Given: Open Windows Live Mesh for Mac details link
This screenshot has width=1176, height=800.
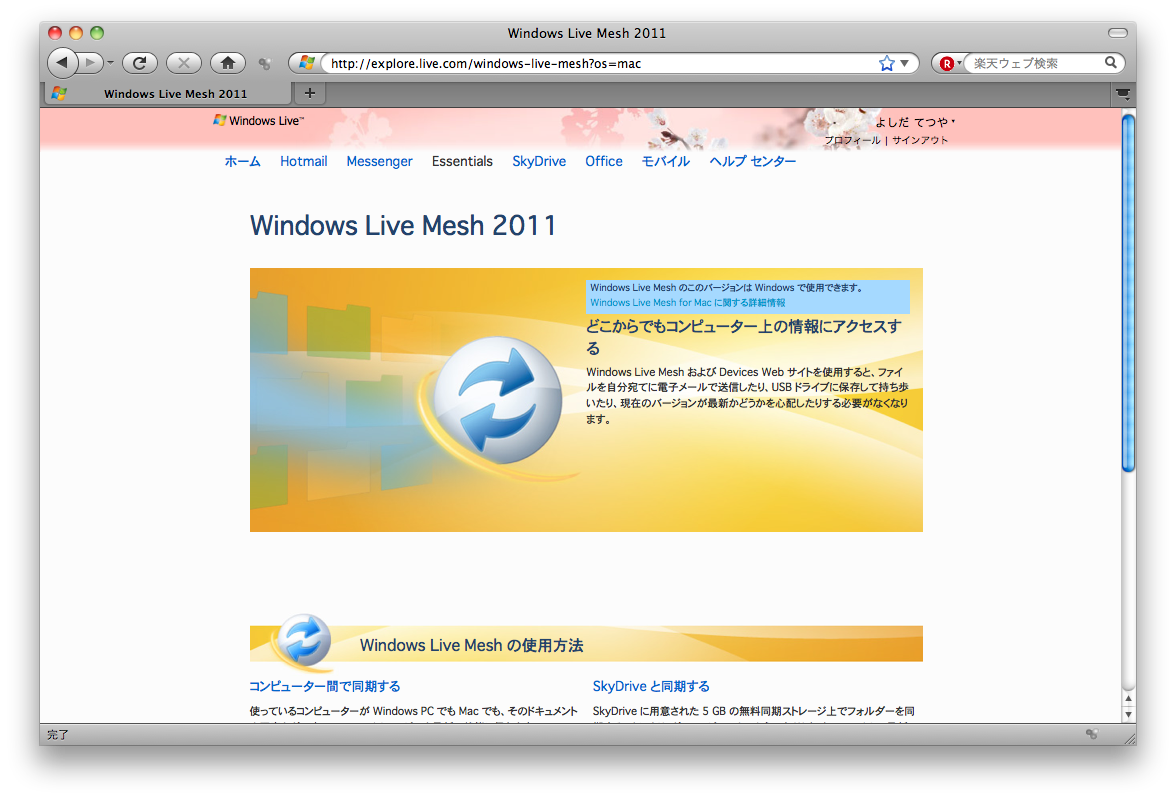Looking at the screenshot, I should click(688, 303).
